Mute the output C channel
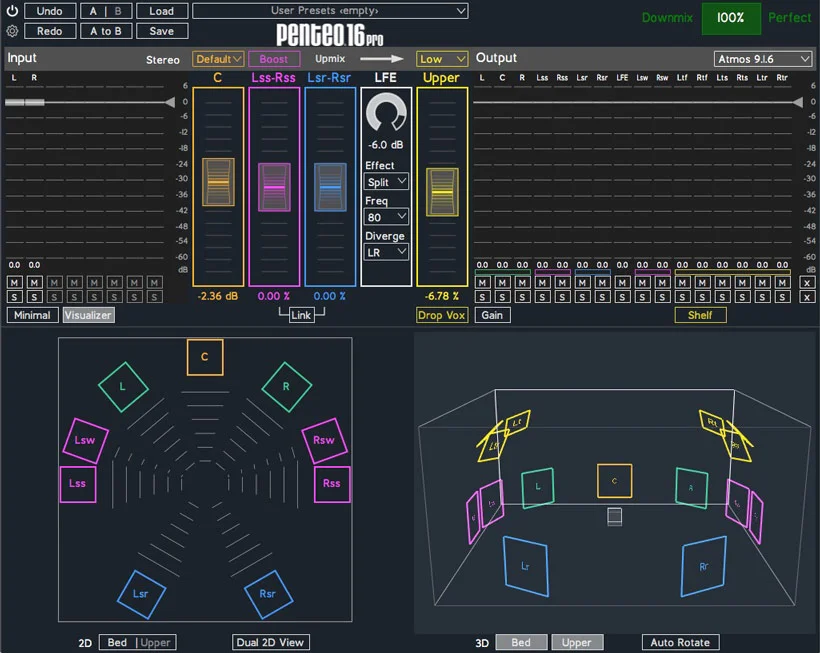The height and width of the screenshot is (653, 820). (x=502, y=283)
